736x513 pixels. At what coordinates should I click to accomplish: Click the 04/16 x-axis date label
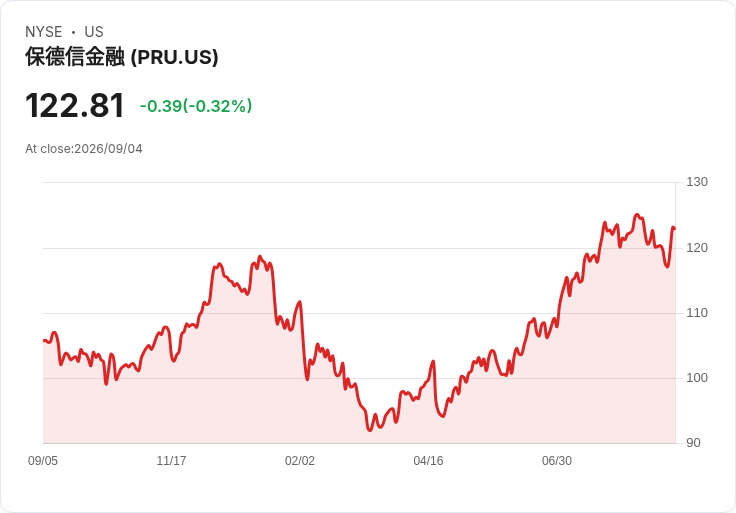428,461
